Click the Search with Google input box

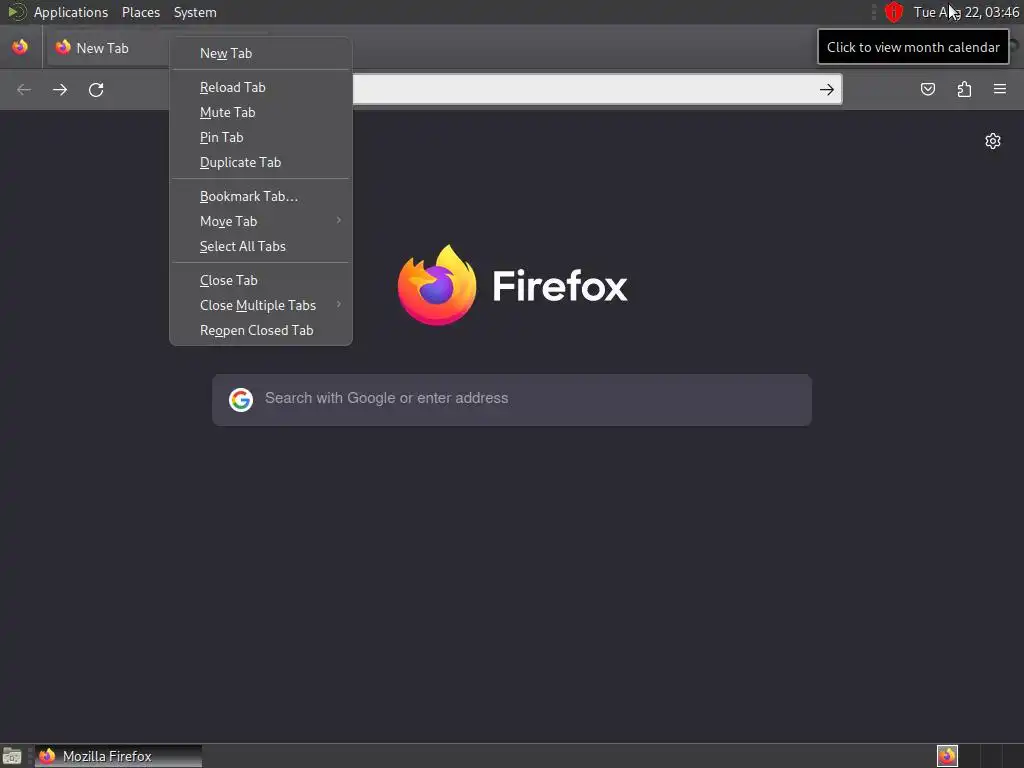pos(512,400)
